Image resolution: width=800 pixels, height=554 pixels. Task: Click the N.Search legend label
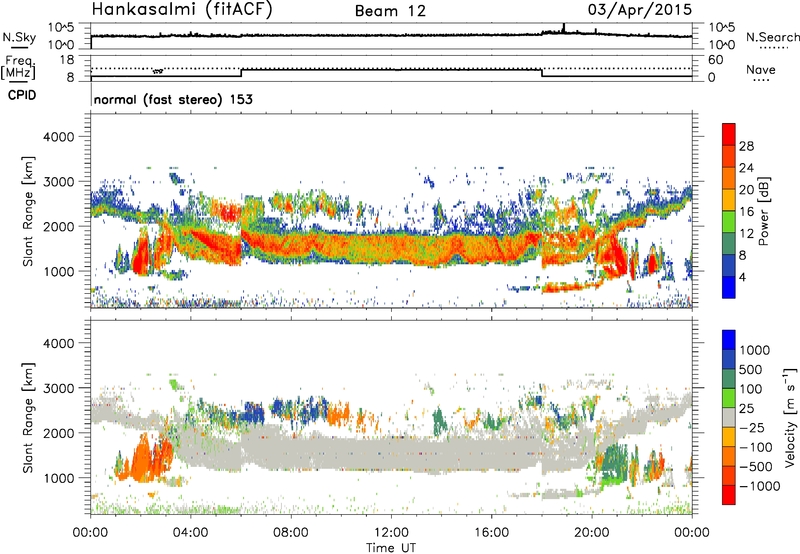(772, 37)
